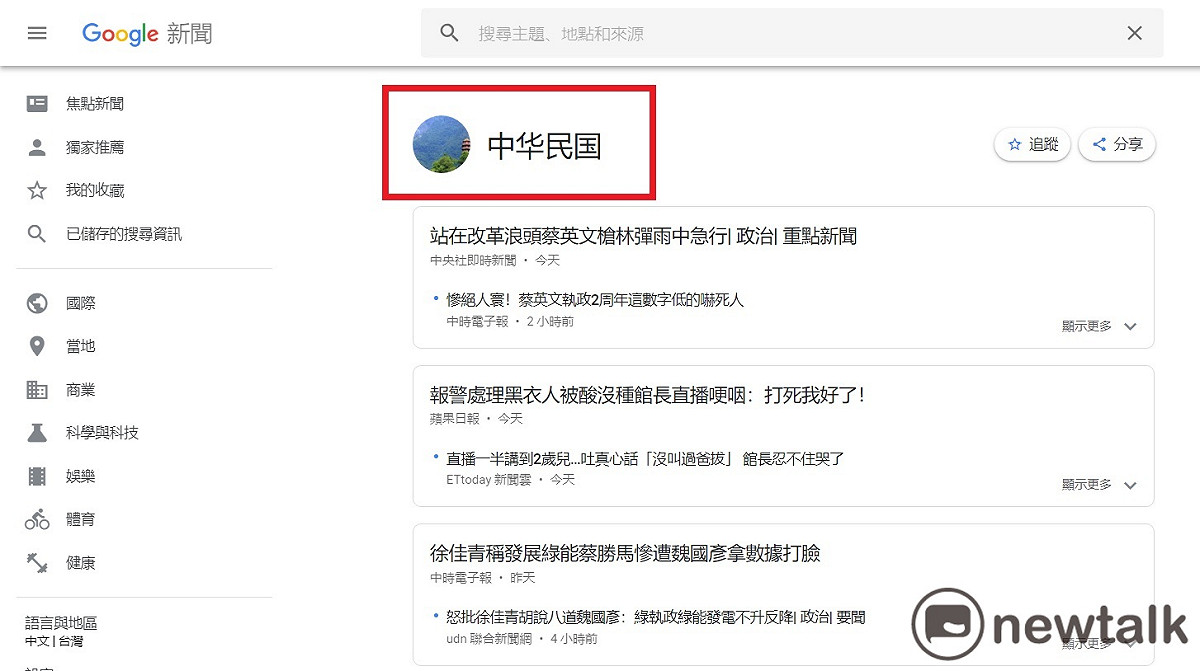The height and width of the screenshot is (671, 1200).
Task: Click the 獨家推薦 person icon
Action: pyautogui.click(x=37, y=147)
